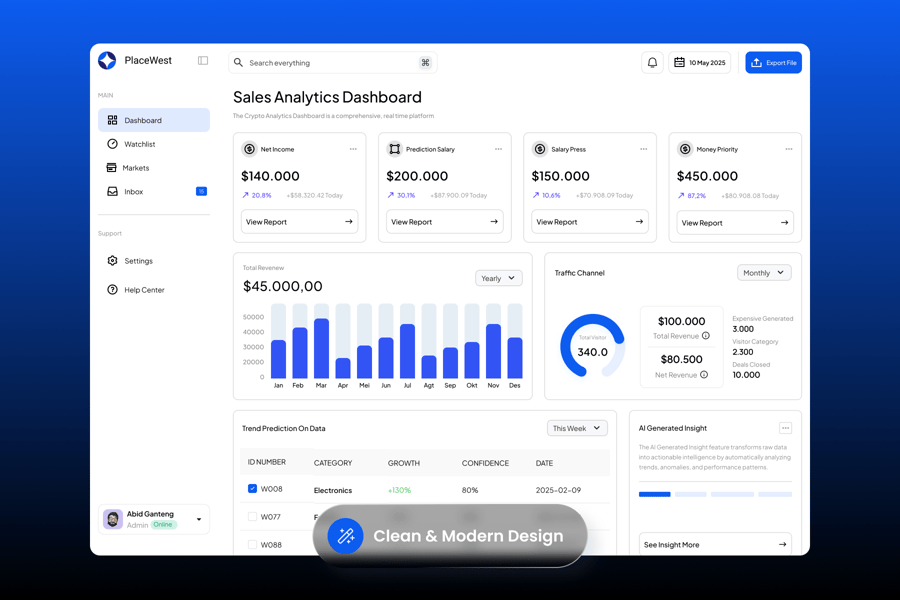Click the Net Revenue info icon
The width and height of the screenshot is (900, 600).
click(x=704, y=375)
